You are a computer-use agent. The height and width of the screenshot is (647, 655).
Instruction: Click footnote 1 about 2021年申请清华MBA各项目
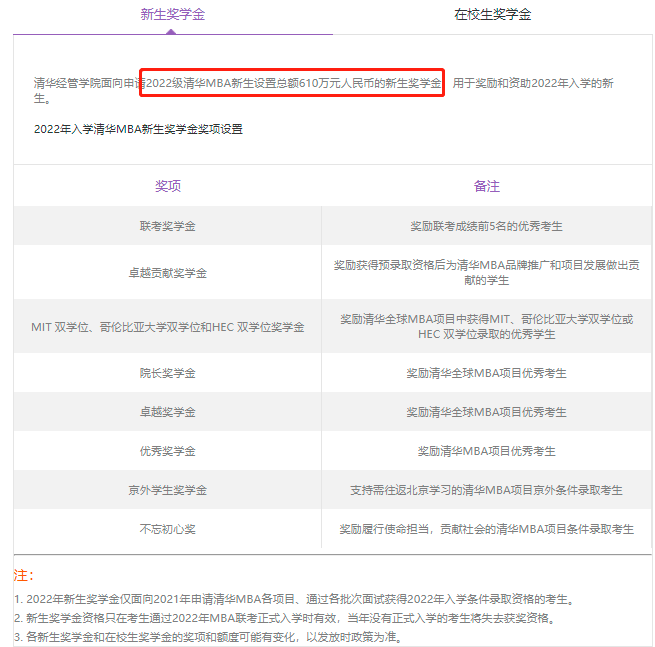[295, 599]
